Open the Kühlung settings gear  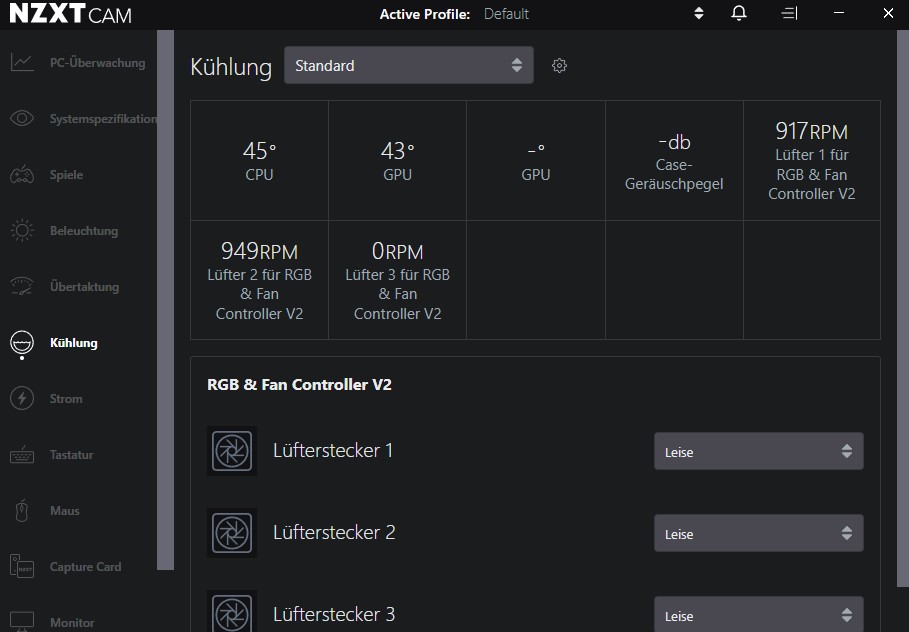559,65
